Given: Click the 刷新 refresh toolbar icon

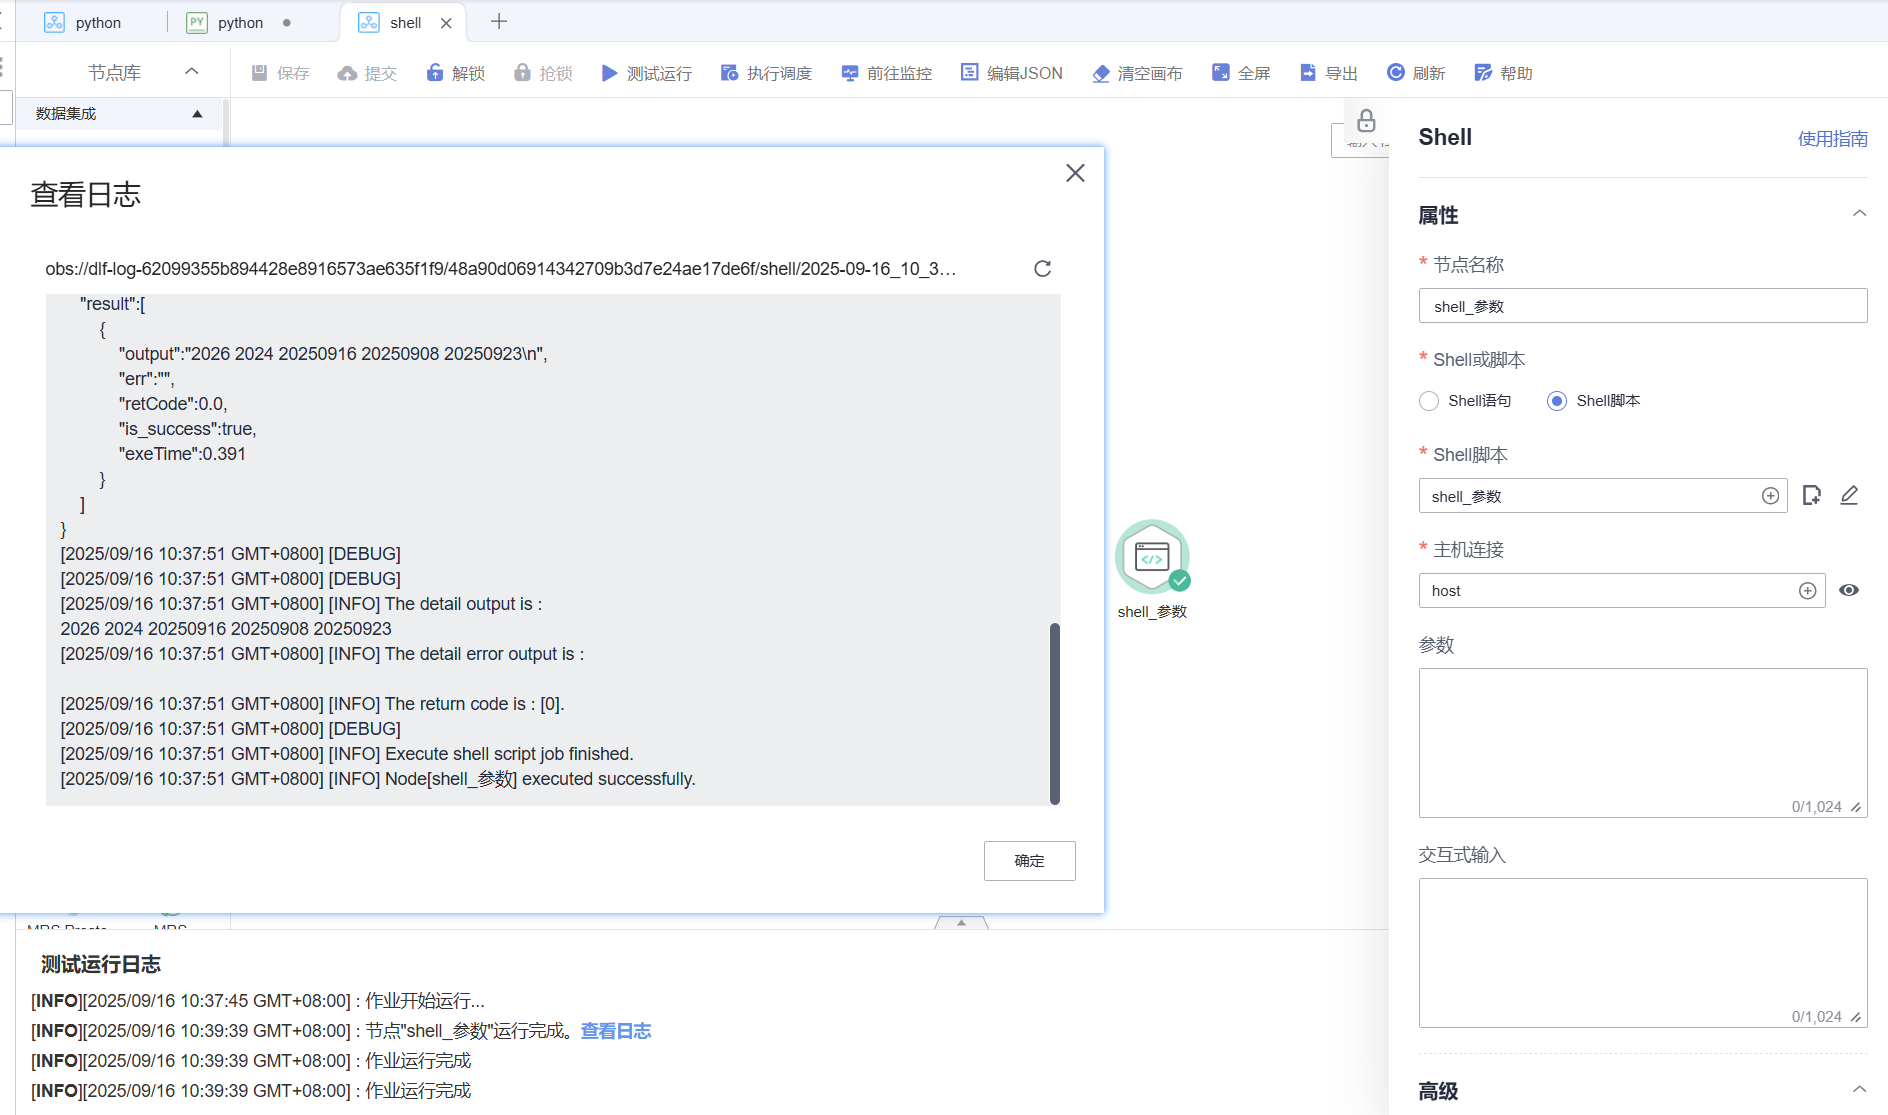Looking at the screenshot, I should (1396, 73).
